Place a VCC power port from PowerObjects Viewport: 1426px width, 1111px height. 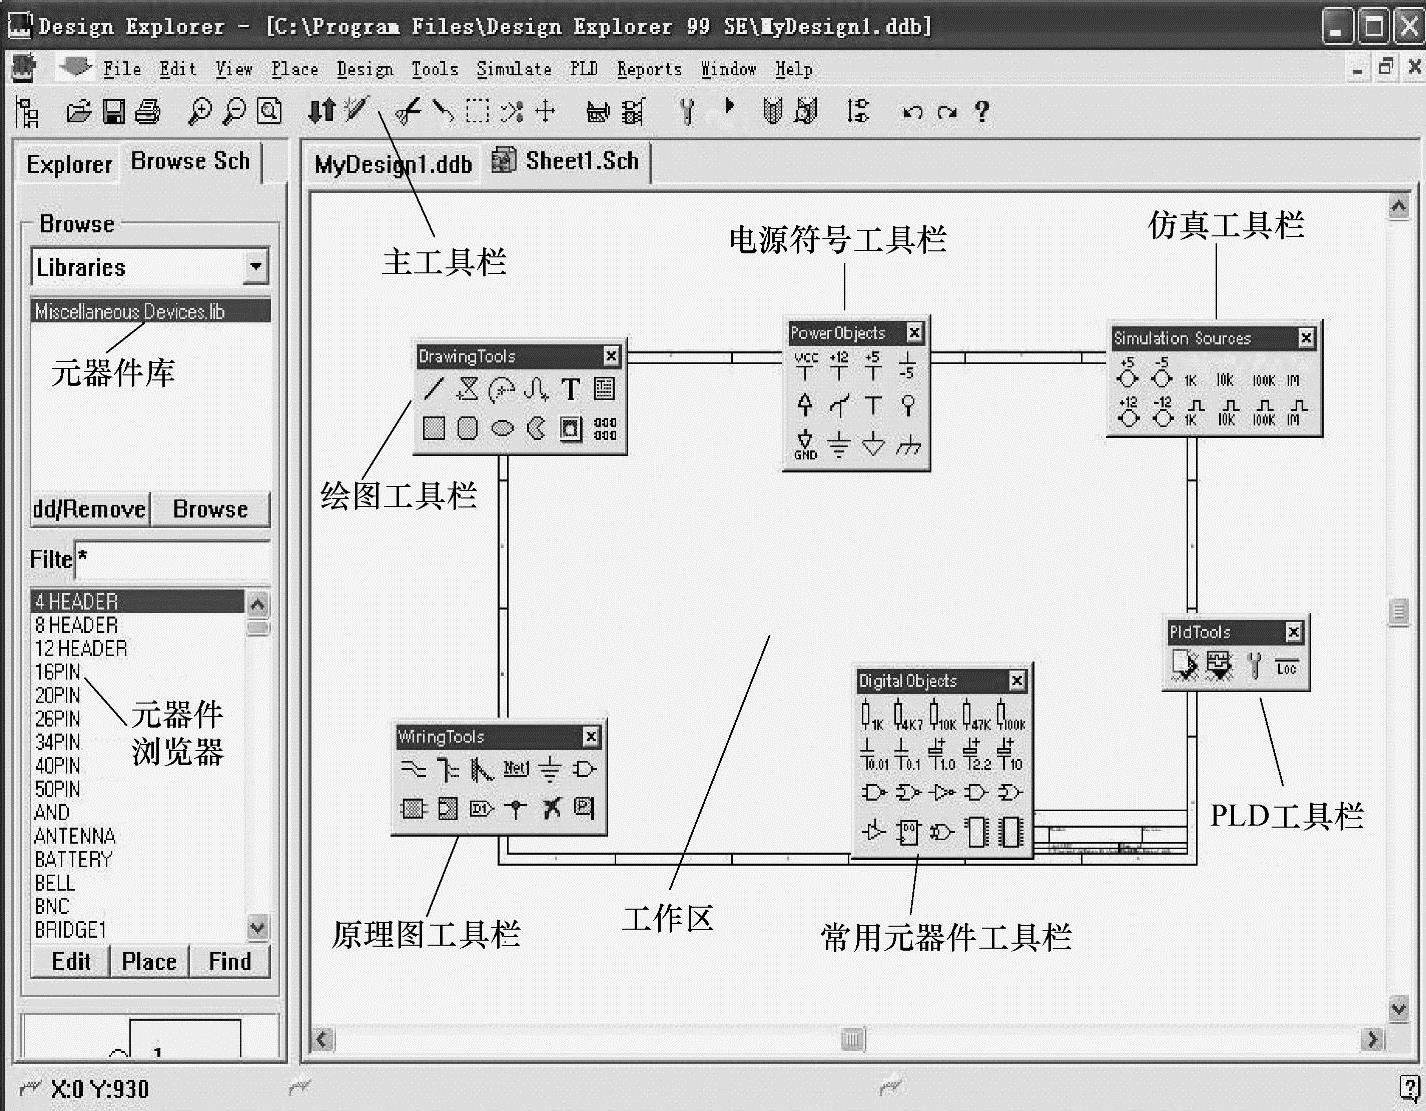click(805, 366)
